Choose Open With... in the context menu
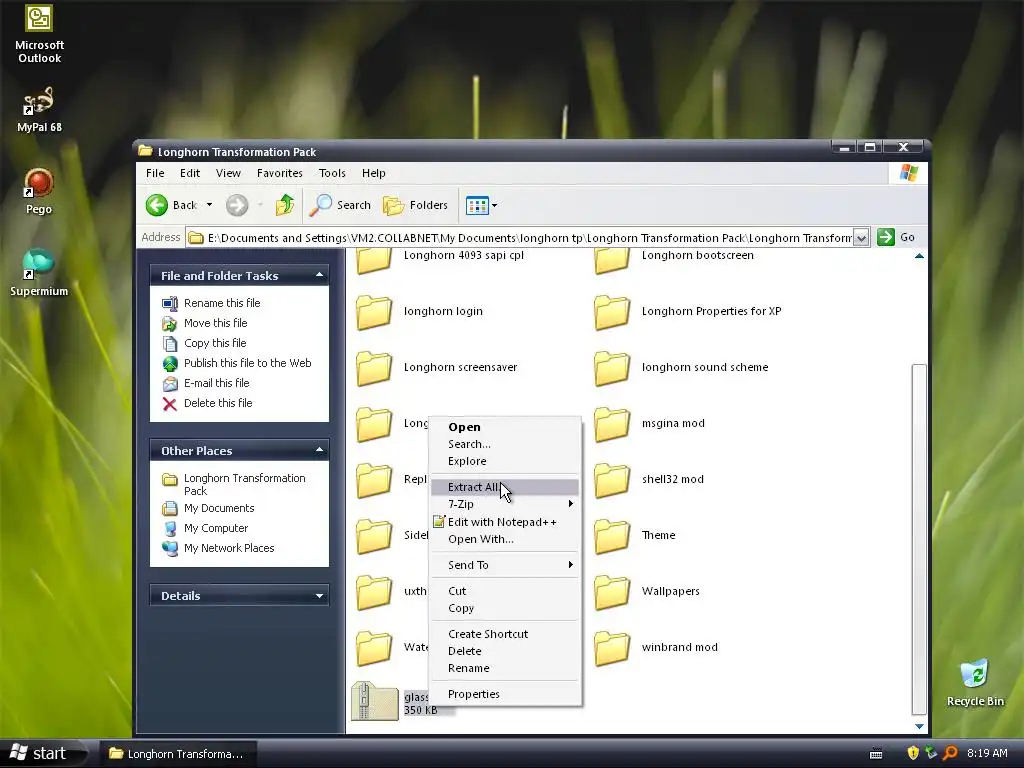Viewport: 1024px width, 768px height. coord(505,539)
